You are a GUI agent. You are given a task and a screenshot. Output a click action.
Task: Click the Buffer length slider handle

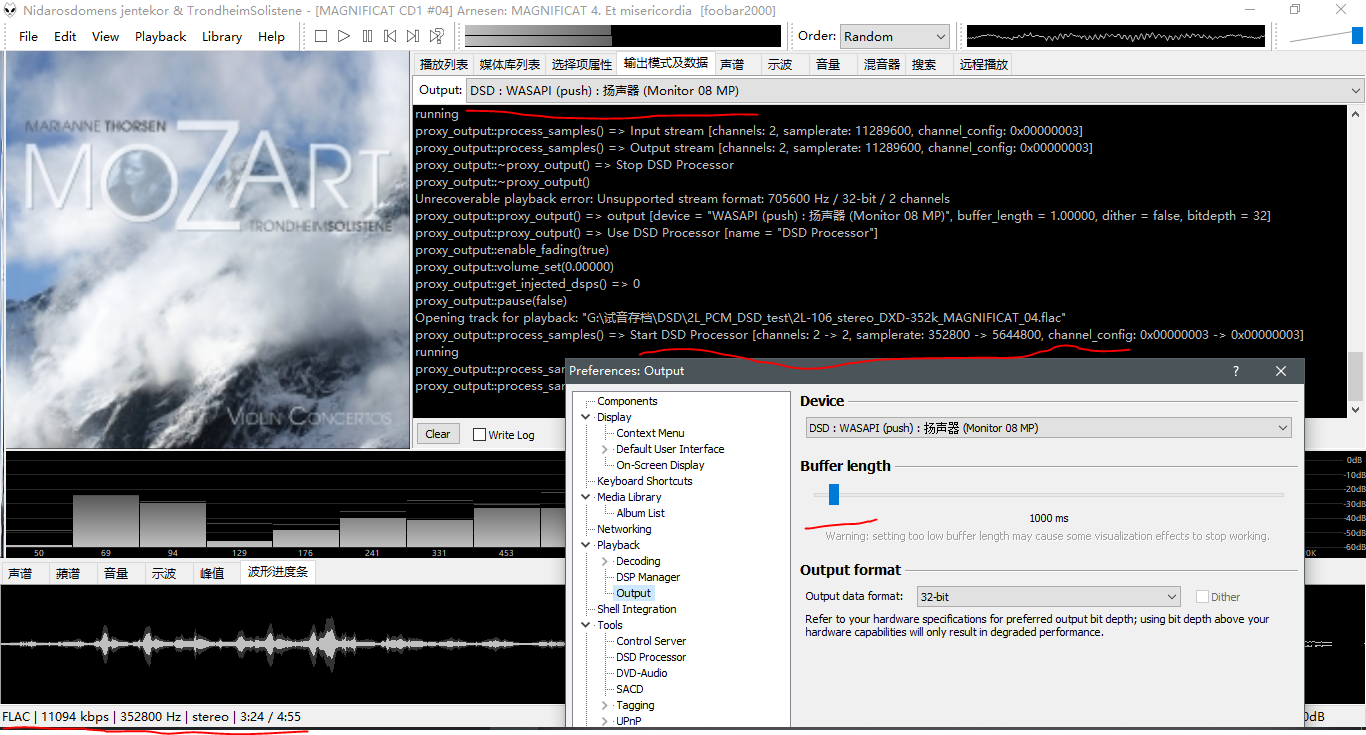pyautogui.click(x=833, y=494)
